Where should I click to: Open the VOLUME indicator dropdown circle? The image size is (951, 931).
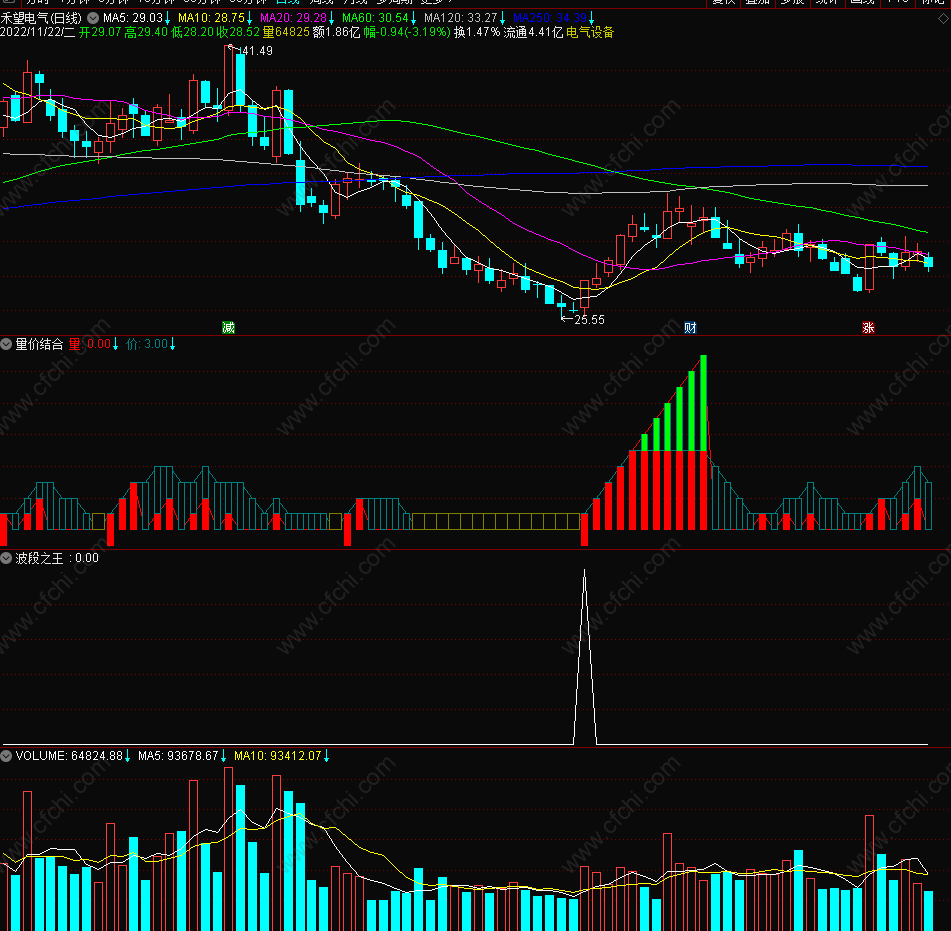[x=6, y=756]
